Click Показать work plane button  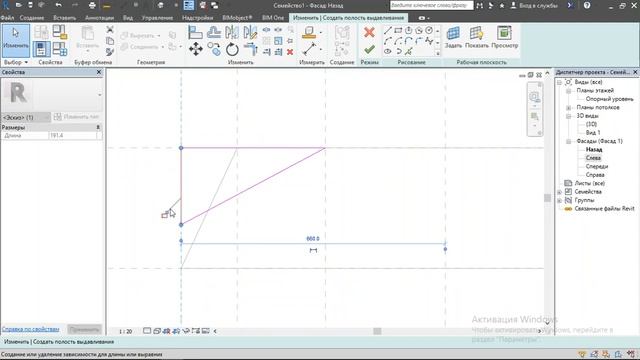point(476,38)
